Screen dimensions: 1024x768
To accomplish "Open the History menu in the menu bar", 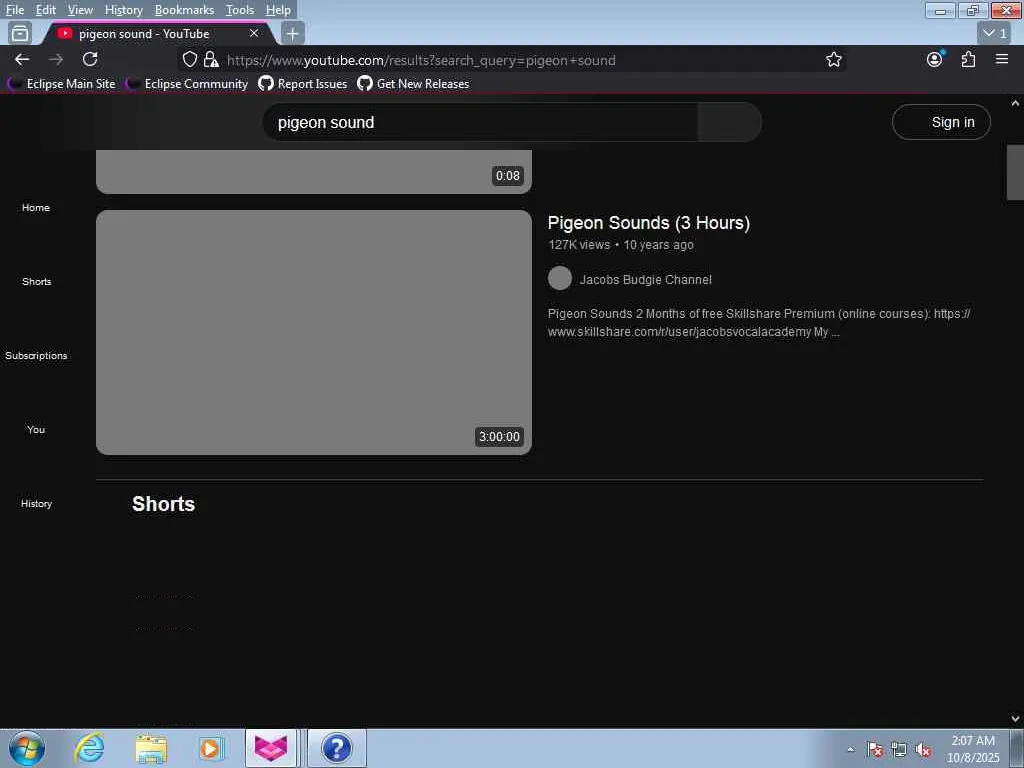I will click(x=123, y=10).
